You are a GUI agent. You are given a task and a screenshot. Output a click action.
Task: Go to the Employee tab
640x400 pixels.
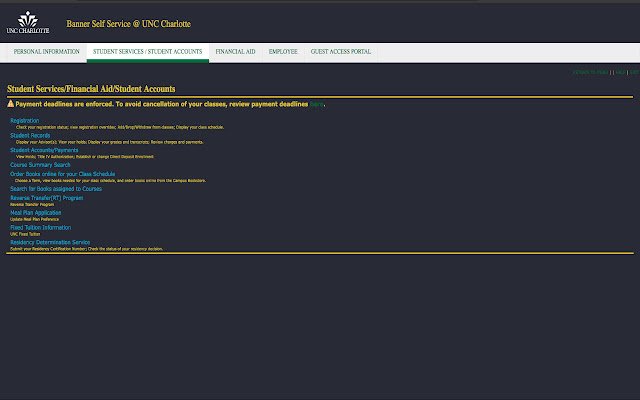[x=283, y=52]
